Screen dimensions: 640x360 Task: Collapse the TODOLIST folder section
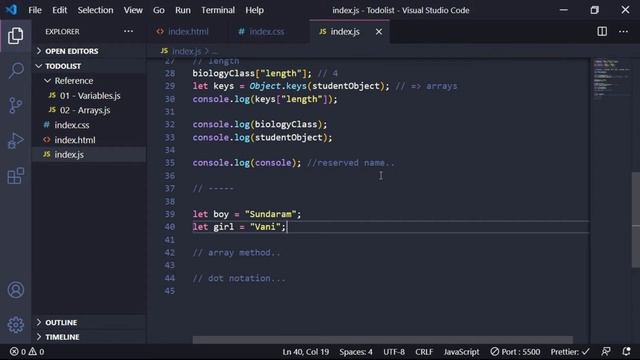89,66
